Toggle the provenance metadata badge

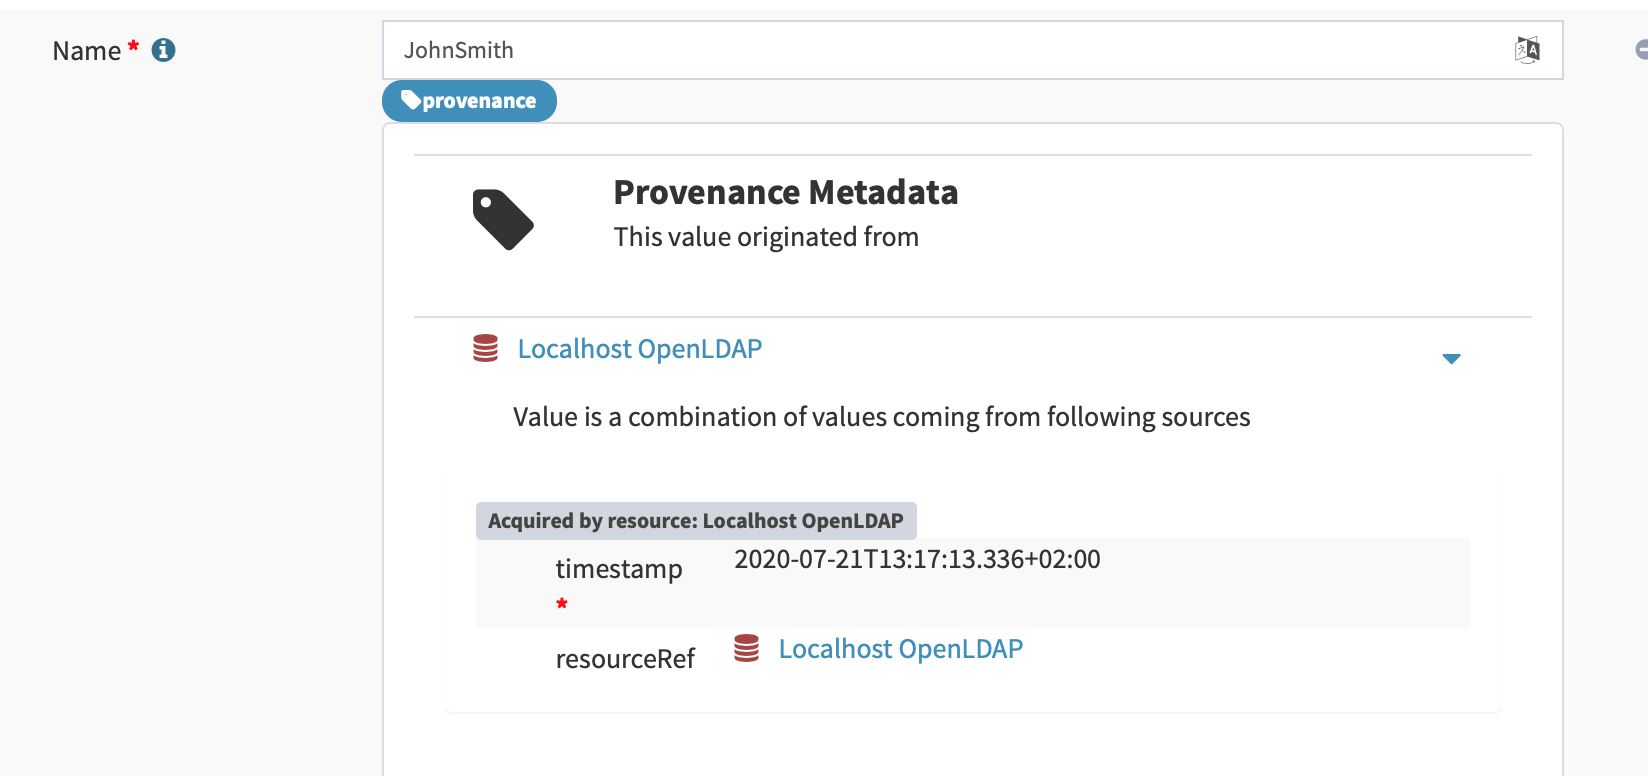469,100
